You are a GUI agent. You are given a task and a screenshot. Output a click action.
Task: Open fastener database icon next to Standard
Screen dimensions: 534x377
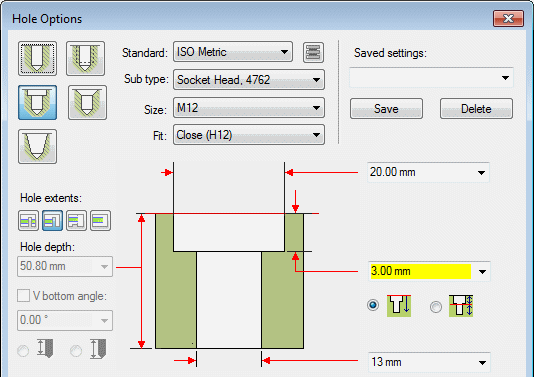click(313, 52)
